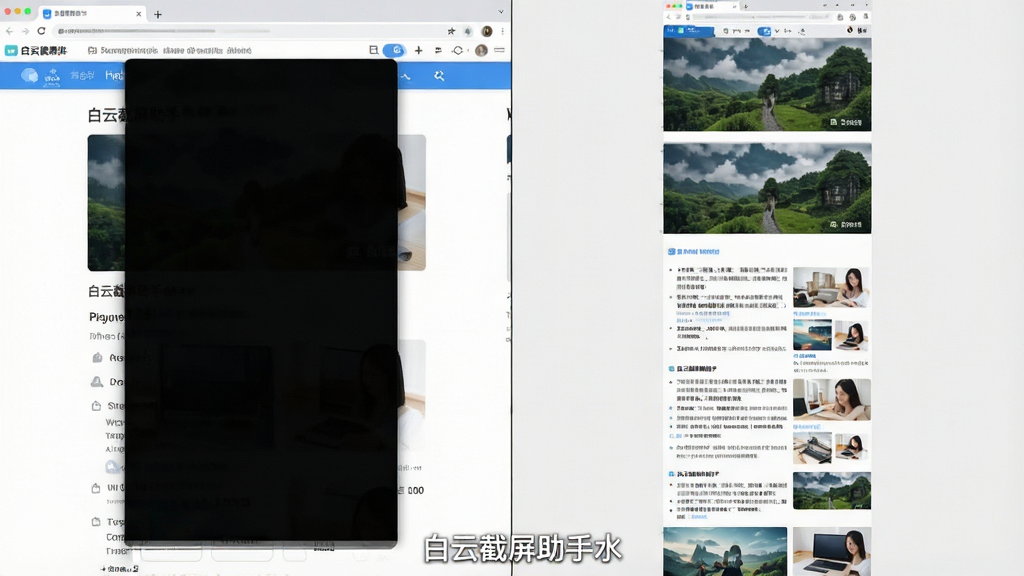Click the flame icon in the right window toolbar
Image resolution: width=1024 pixels, height=576 pixels.
(x=850, y=30)
